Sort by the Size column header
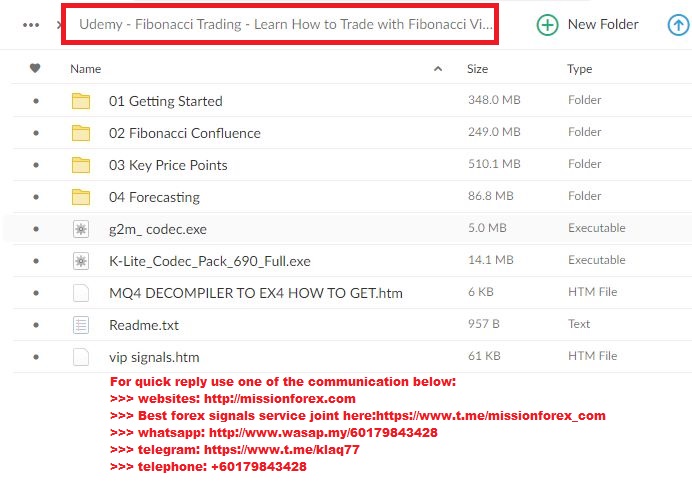The width and height of the screenshot is (692, 495). (478, 69)
